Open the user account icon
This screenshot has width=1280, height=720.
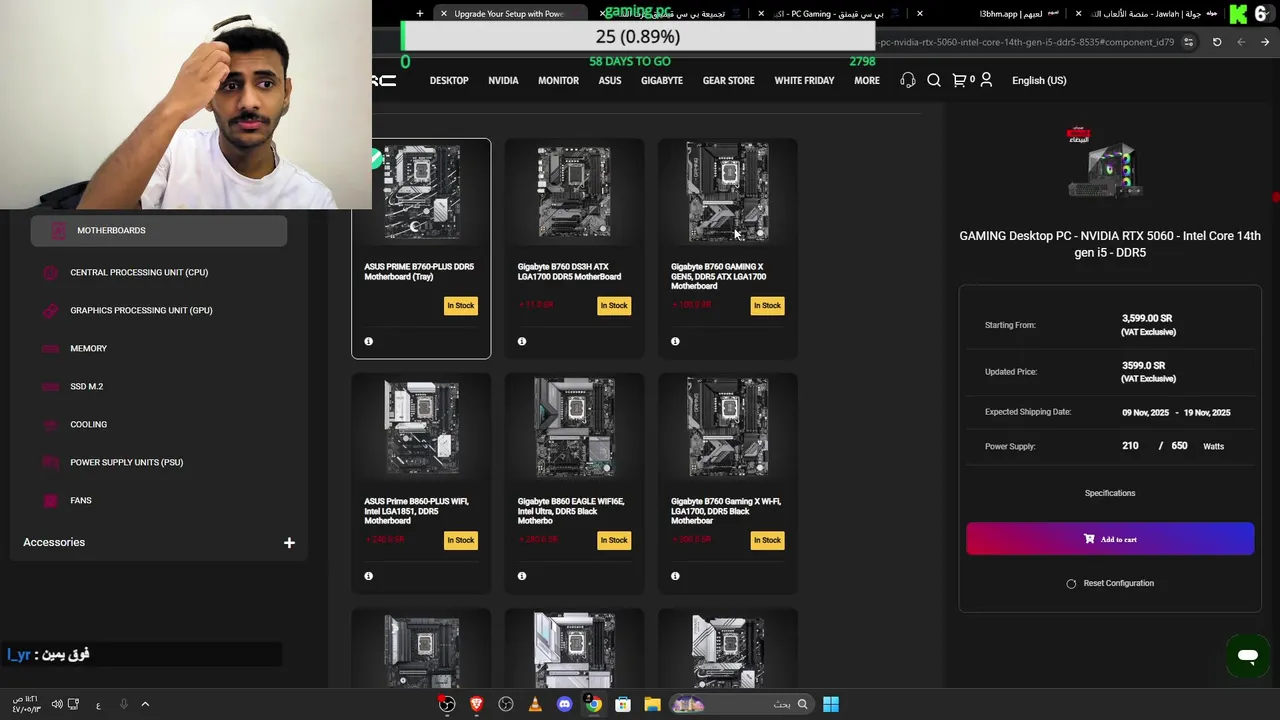tap(986, 80)
